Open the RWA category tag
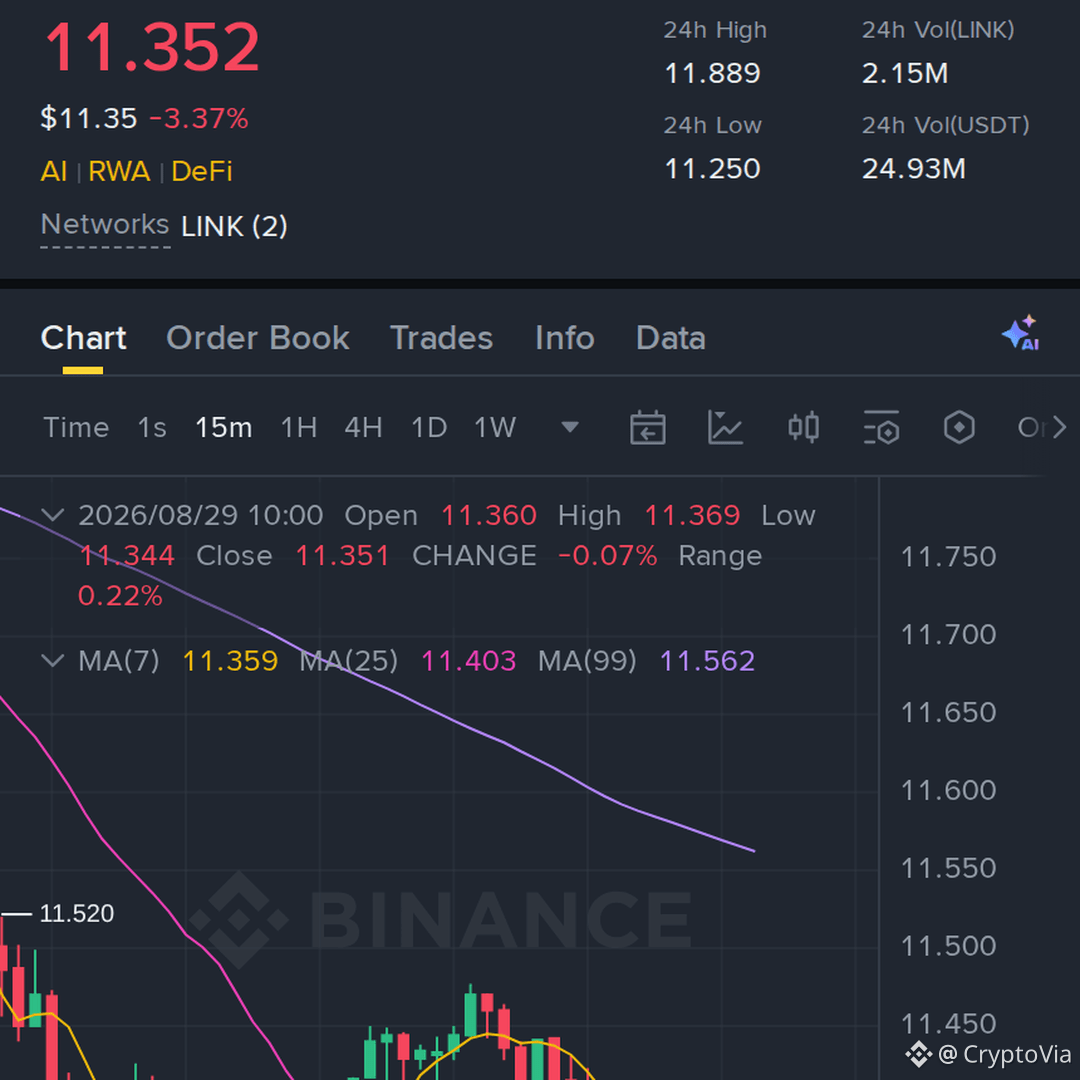This screenshot has height=1080, width=1080. coord(119,172)
